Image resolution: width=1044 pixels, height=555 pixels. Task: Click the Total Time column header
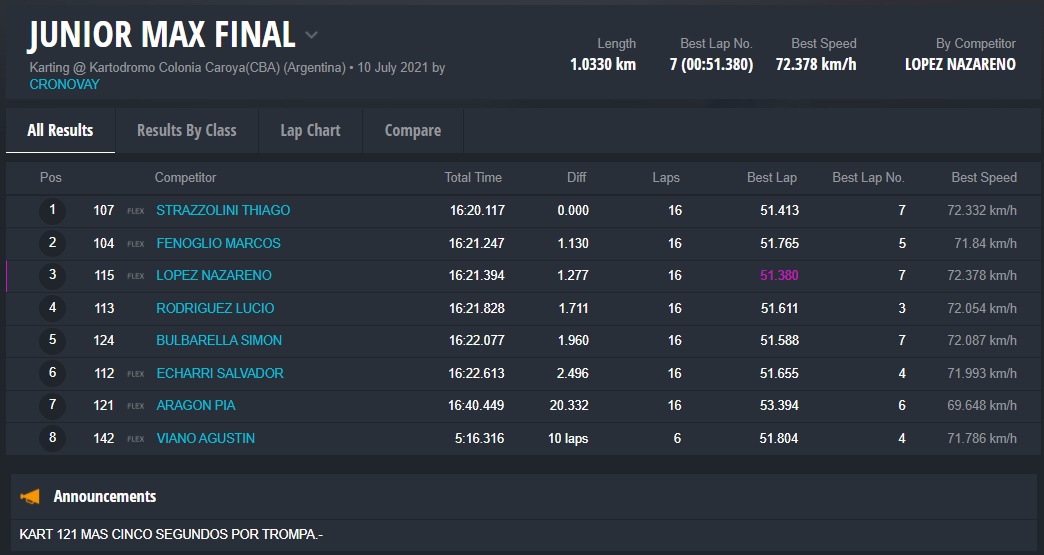(473, 178)
